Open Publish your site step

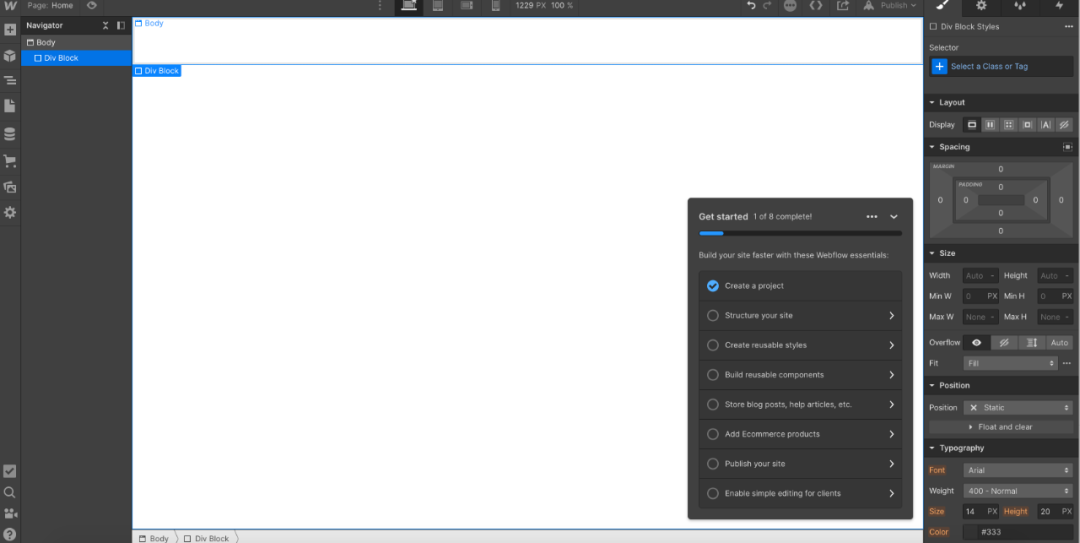coord(800,464)
